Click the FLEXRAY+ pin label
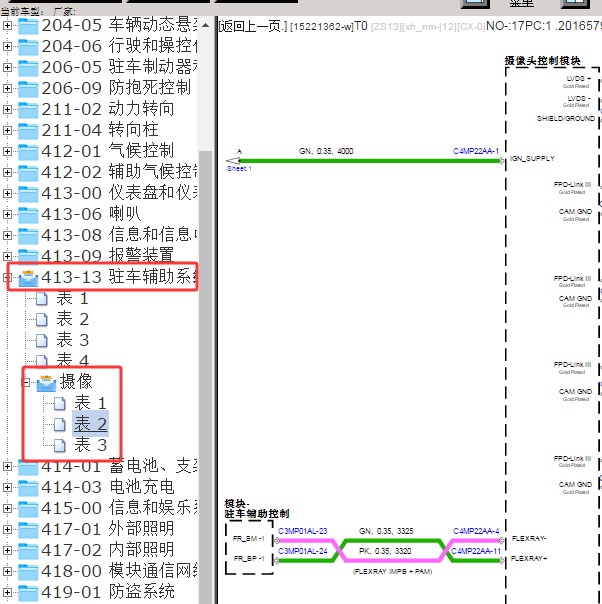This screenshot has height=604, width=602. point(529,559)
